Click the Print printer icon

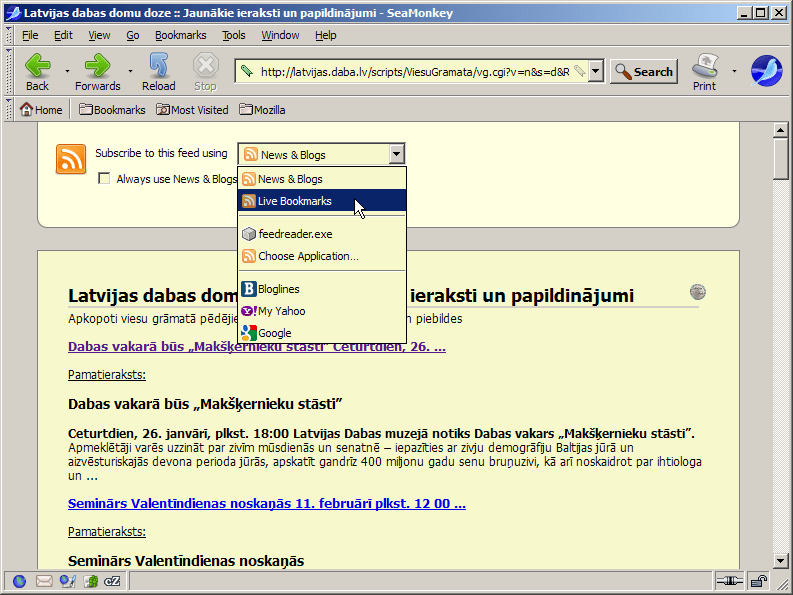tap(705, 65)
